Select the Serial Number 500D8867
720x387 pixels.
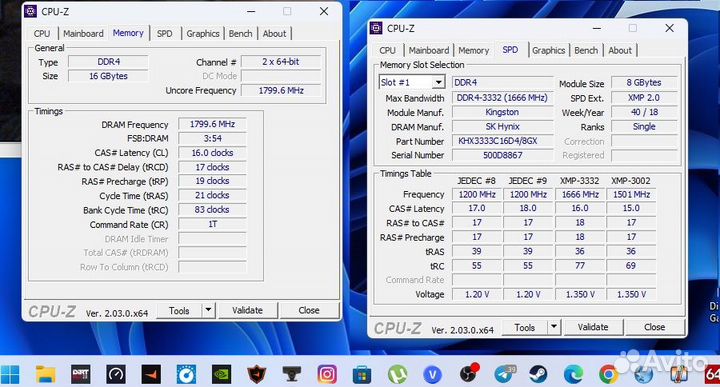pos(502,155)
